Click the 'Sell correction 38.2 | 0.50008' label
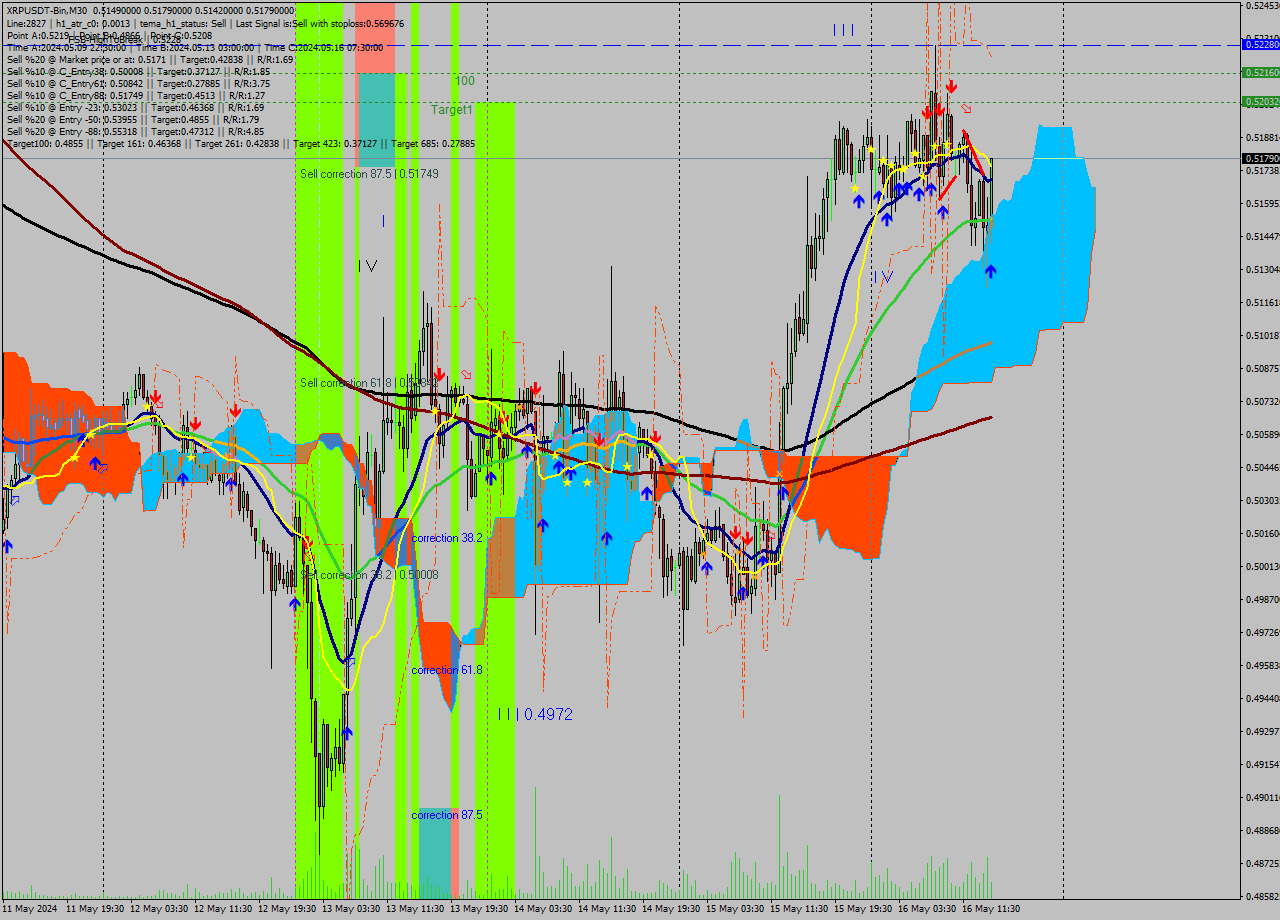 (369, 575)
